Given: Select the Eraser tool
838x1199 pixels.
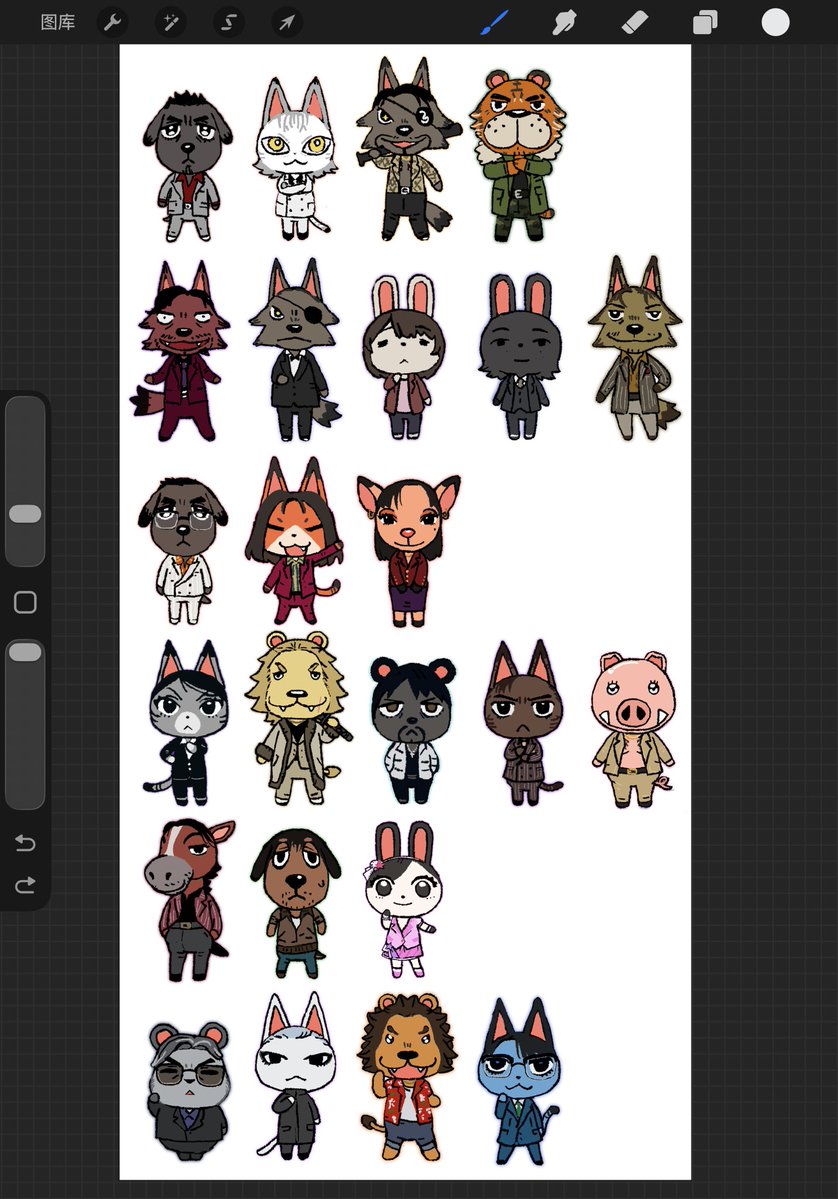Looking at the screenshot, I should (x=635, y=22).
